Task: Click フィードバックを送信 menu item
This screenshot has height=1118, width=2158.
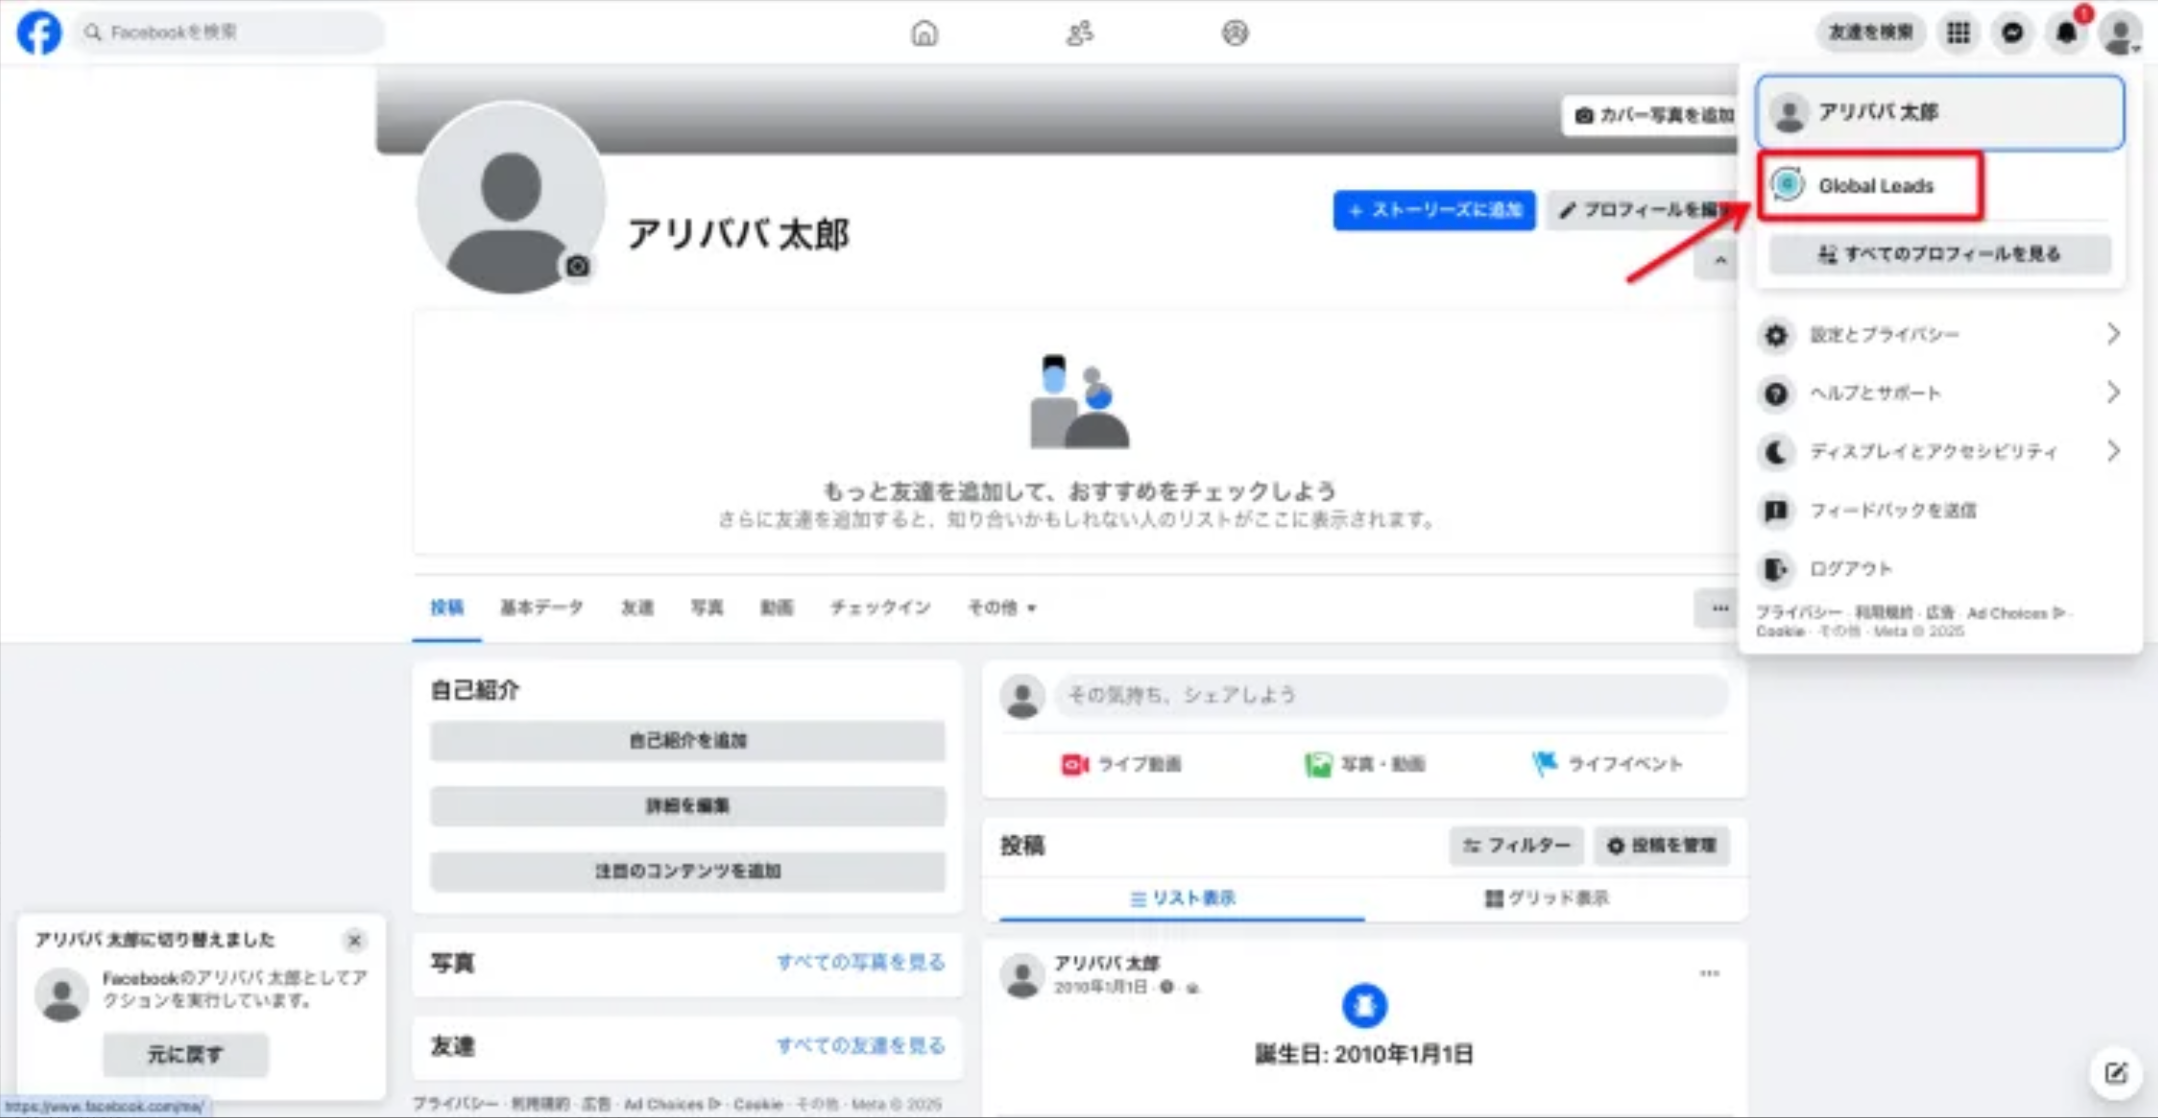Action: pos(1940,510)
